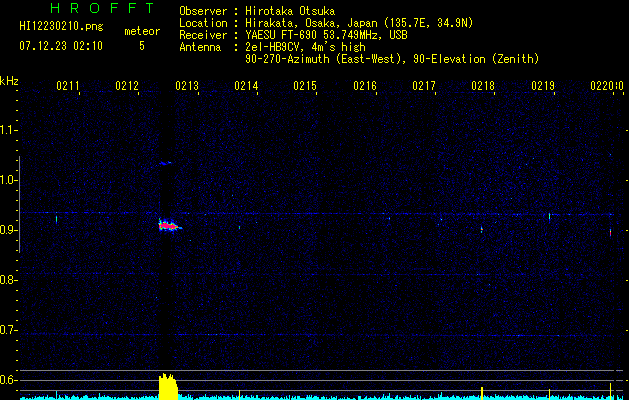
Task: Select the file name HI12230210.png
Action: (x=61, y=26)
